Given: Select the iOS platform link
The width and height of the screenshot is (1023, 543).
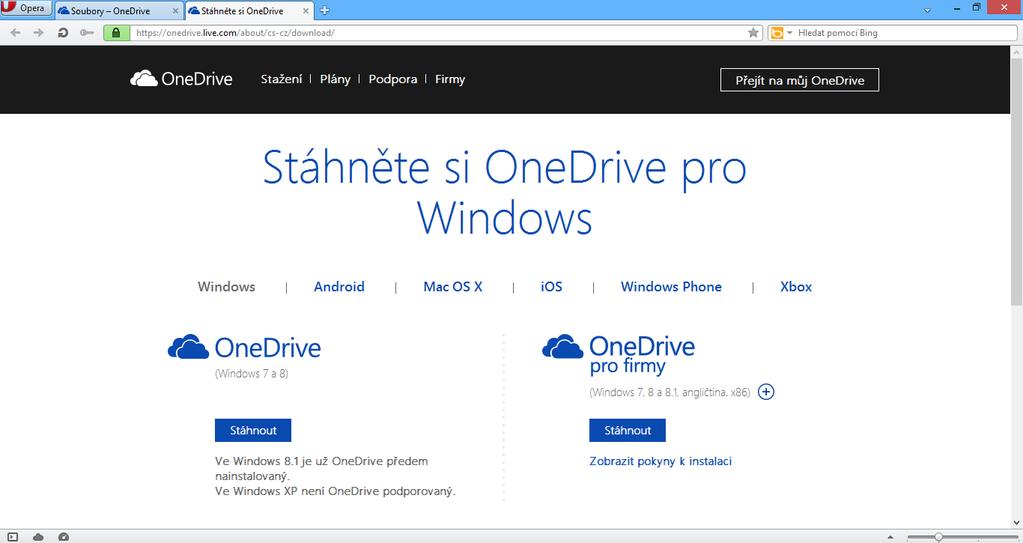Looking at the screenshot, I should (x=551, y=287).
